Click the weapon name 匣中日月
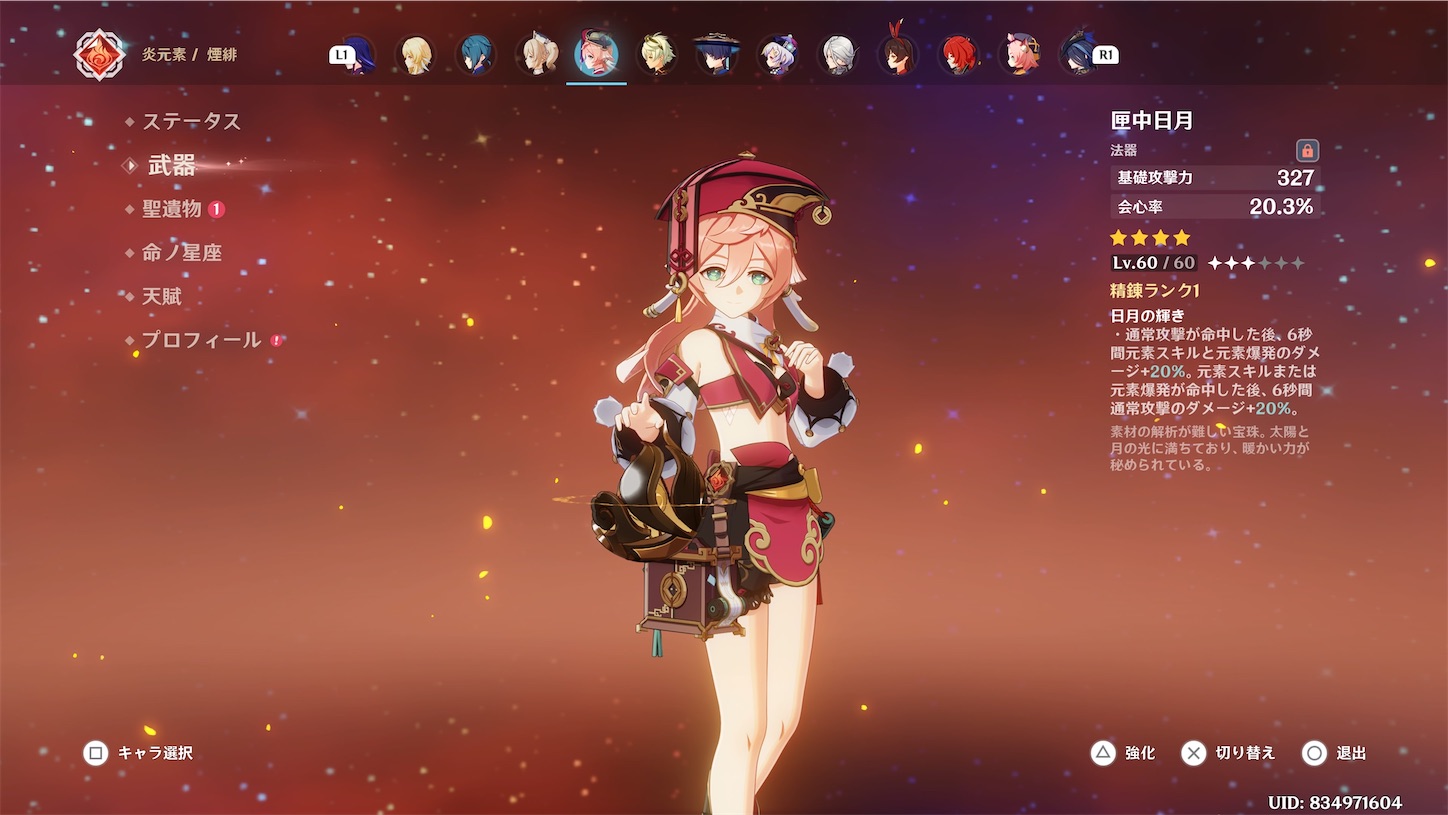The width and height of the screenshot is (1448, 815). (1152, 121)
